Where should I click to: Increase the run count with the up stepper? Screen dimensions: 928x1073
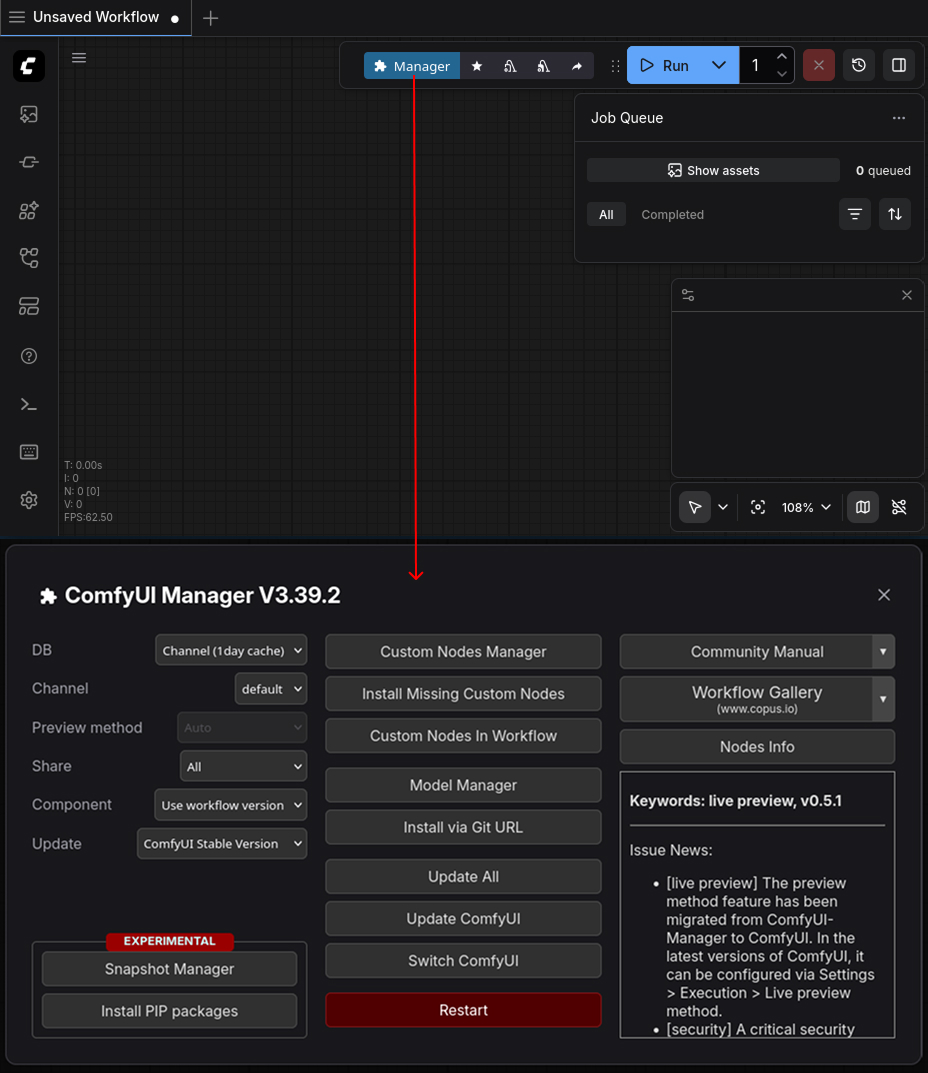[783, 57]
